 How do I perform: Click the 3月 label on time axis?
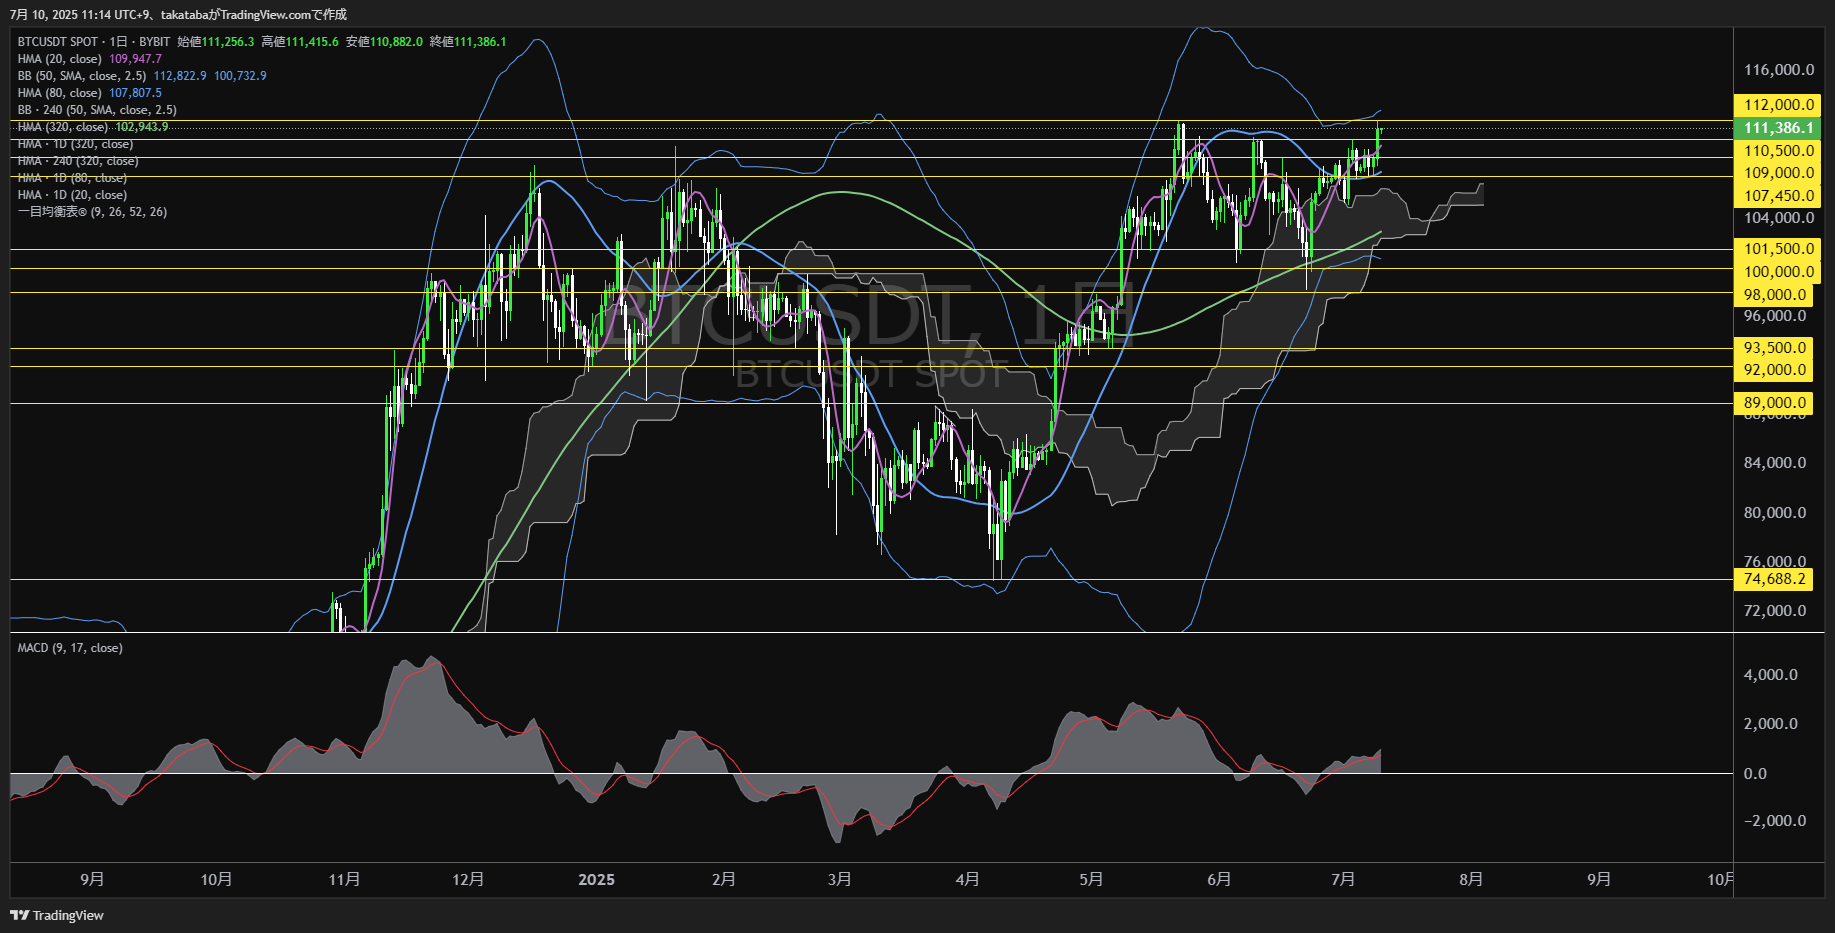840,879
